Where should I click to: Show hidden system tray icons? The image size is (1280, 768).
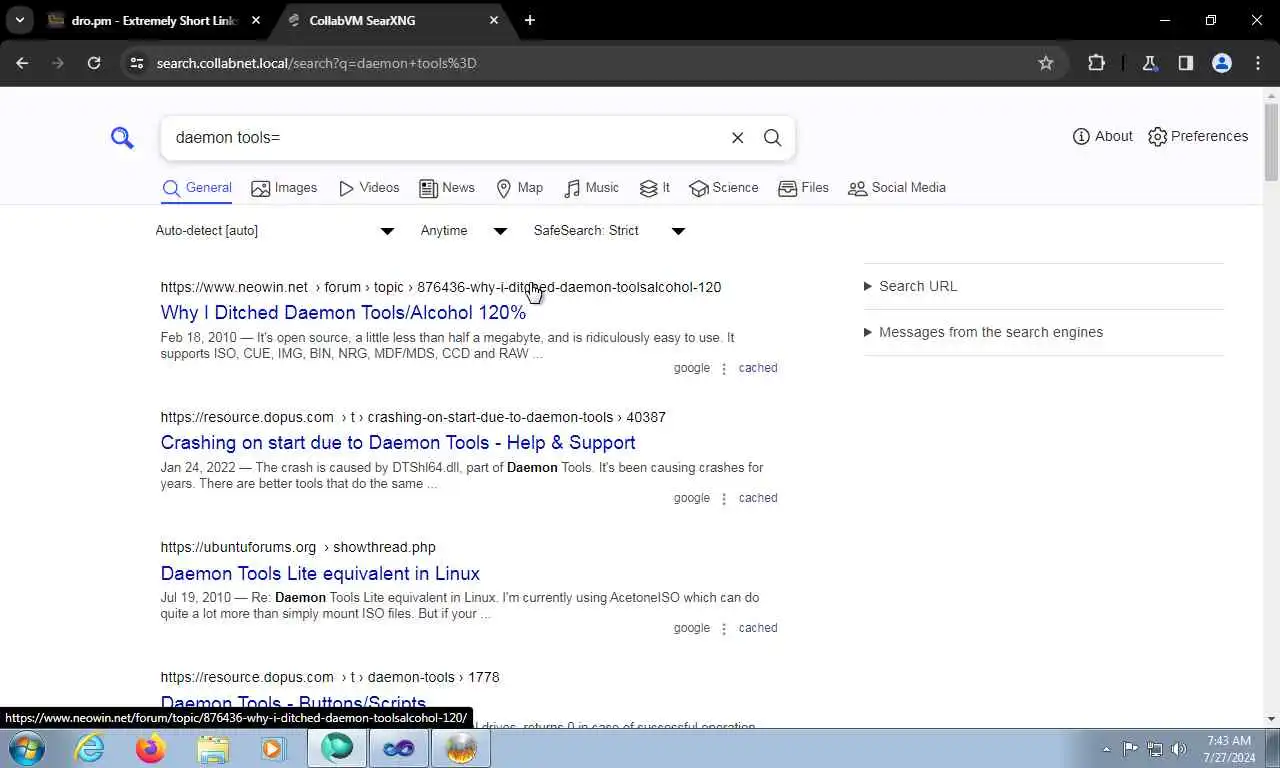[x=1106, y=749]
